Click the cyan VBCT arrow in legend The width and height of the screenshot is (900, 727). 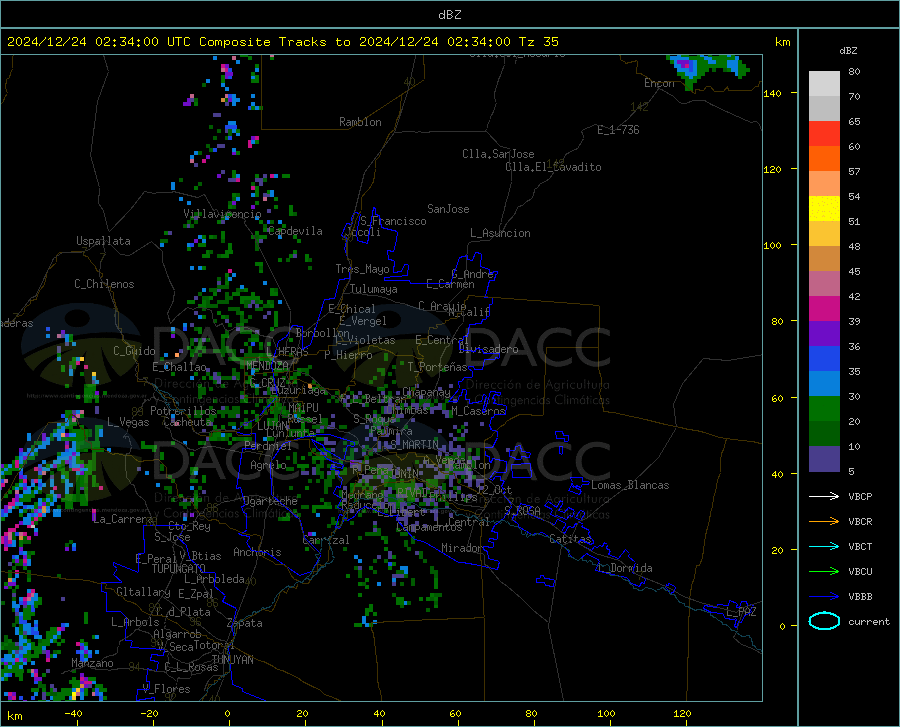pyautogui.click(x=824, y=546)
